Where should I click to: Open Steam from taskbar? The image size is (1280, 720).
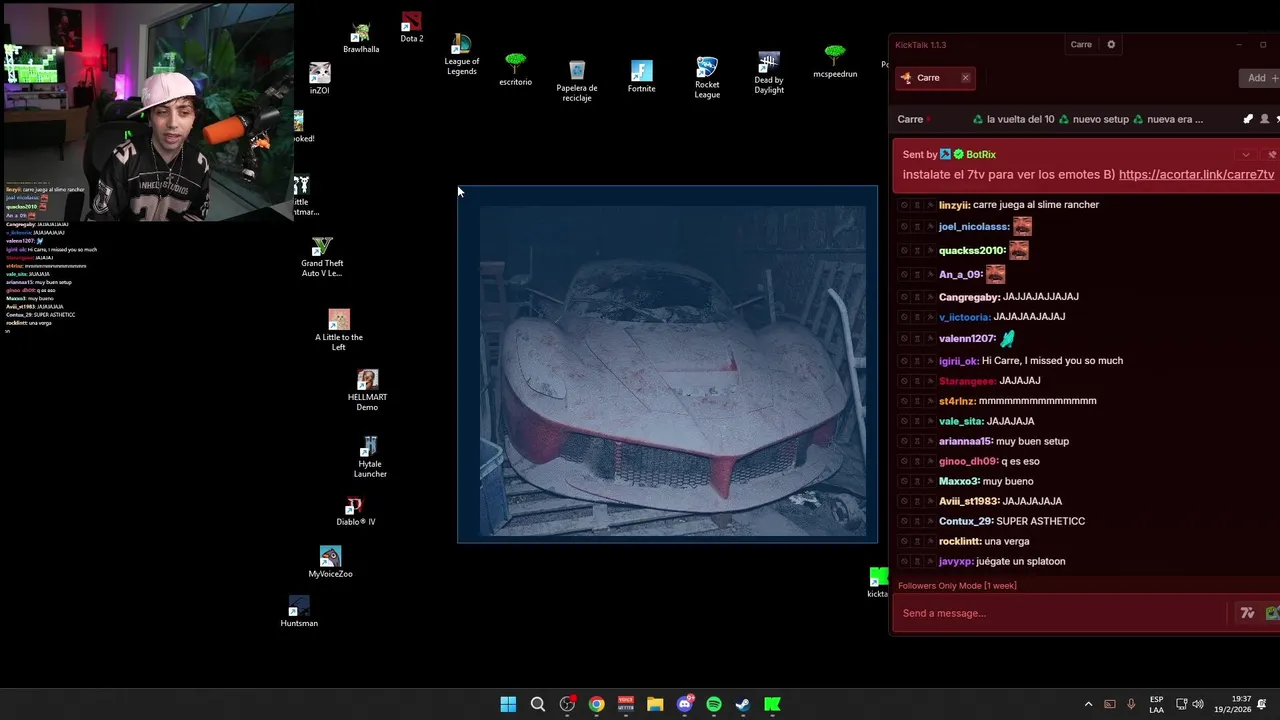pyautogui.click(x=743, y=704)
